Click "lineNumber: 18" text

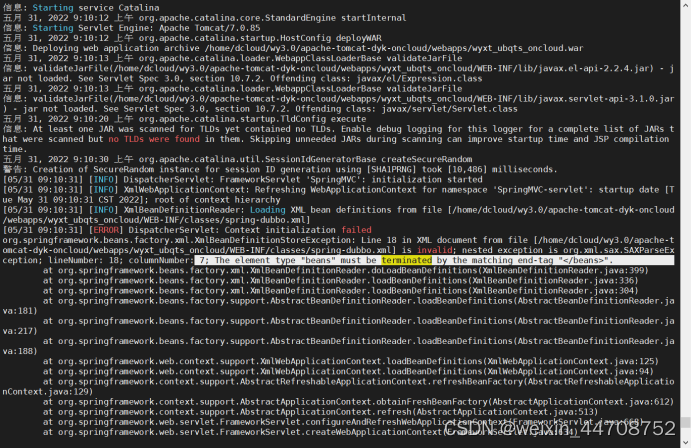84,260
